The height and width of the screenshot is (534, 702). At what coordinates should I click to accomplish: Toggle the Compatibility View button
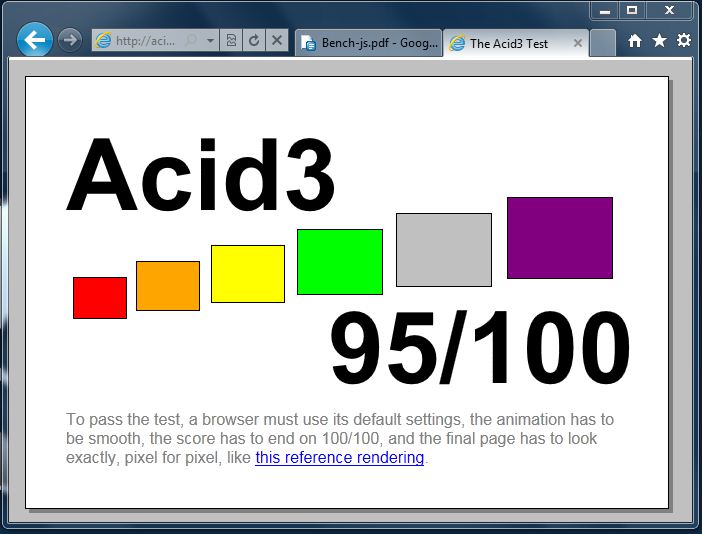pyautogui.click(x=232, y=41)
